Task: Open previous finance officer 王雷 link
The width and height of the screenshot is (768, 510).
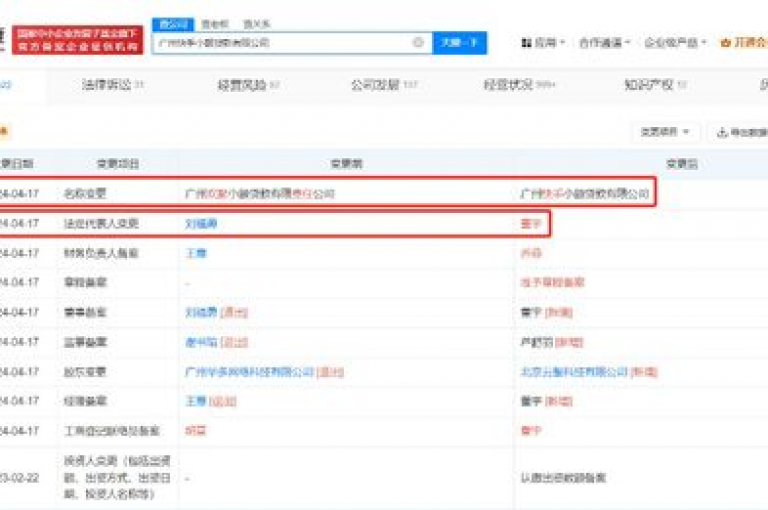Action: pyautogui.click(x=196, y=253)
